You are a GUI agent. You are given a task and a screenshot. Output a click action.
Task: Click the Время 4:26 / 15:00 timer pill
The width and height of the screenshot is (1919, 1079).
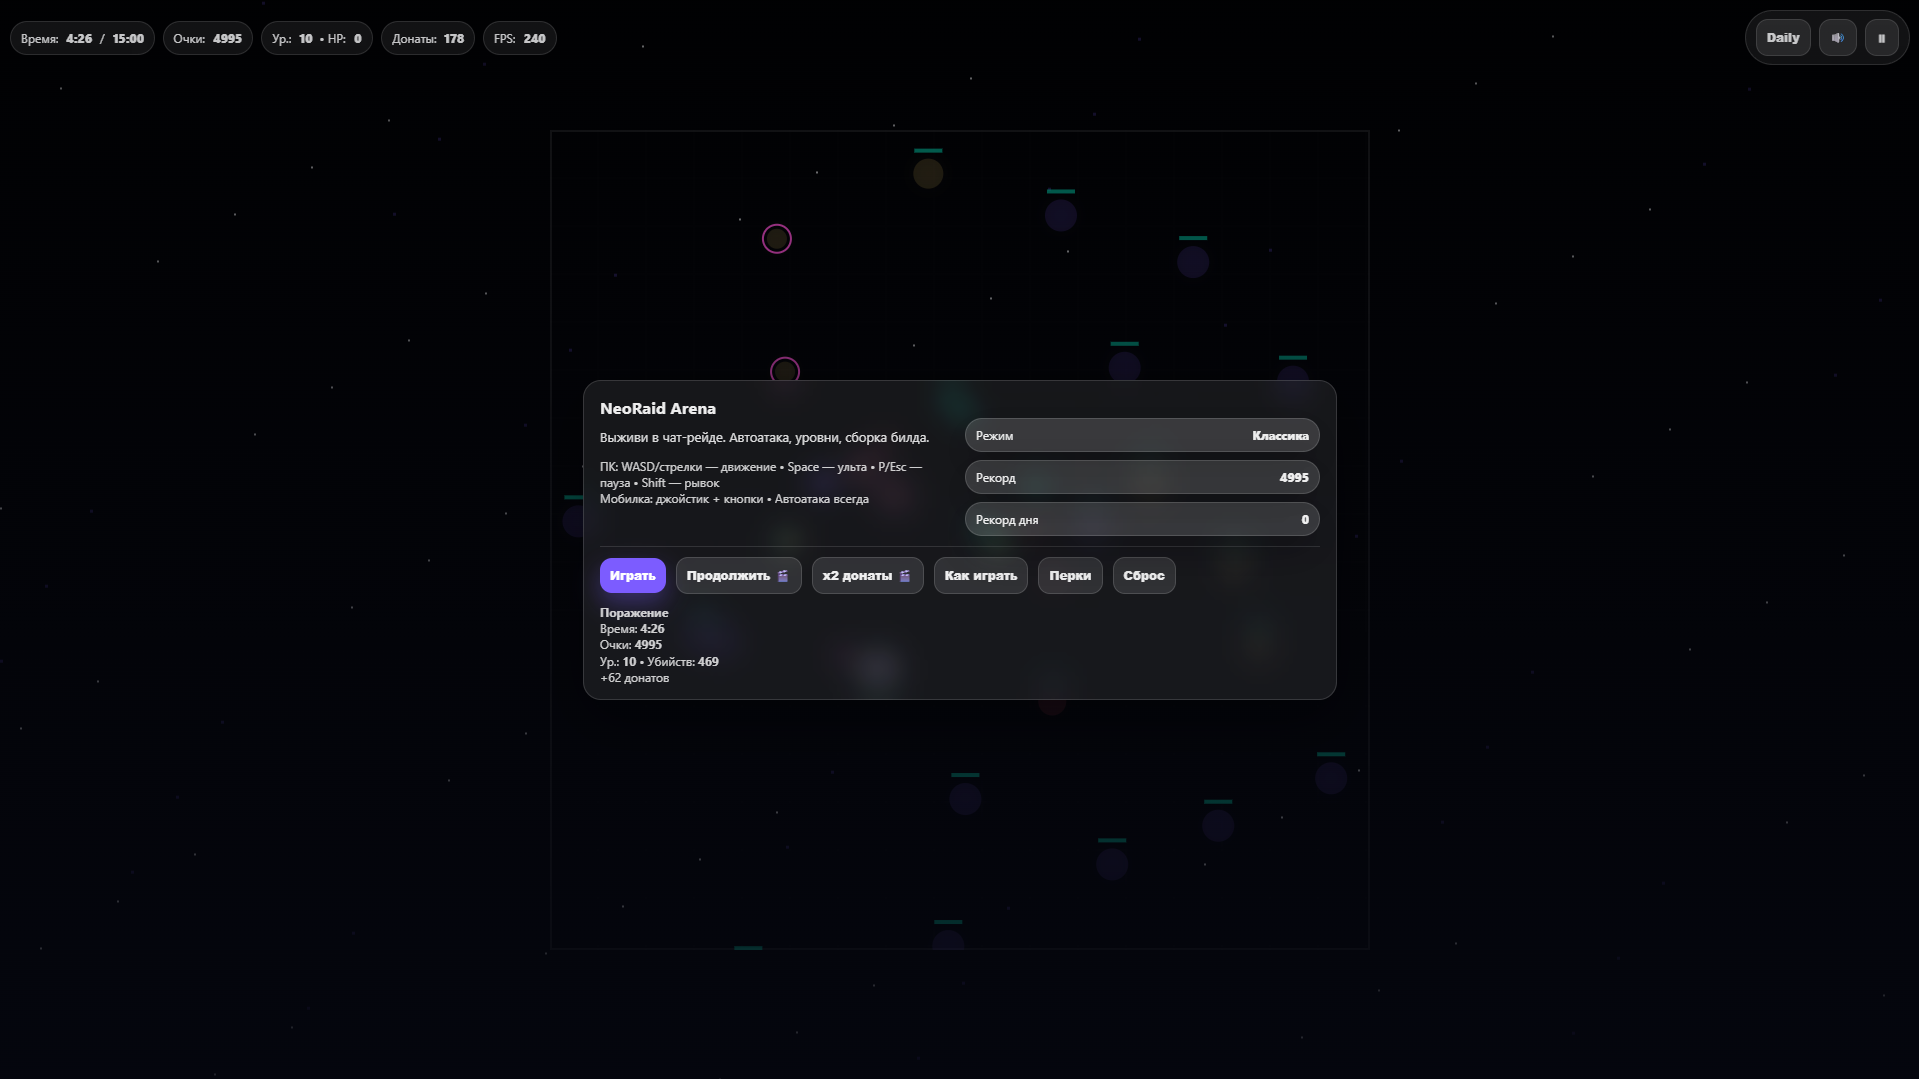coord(82,39)
